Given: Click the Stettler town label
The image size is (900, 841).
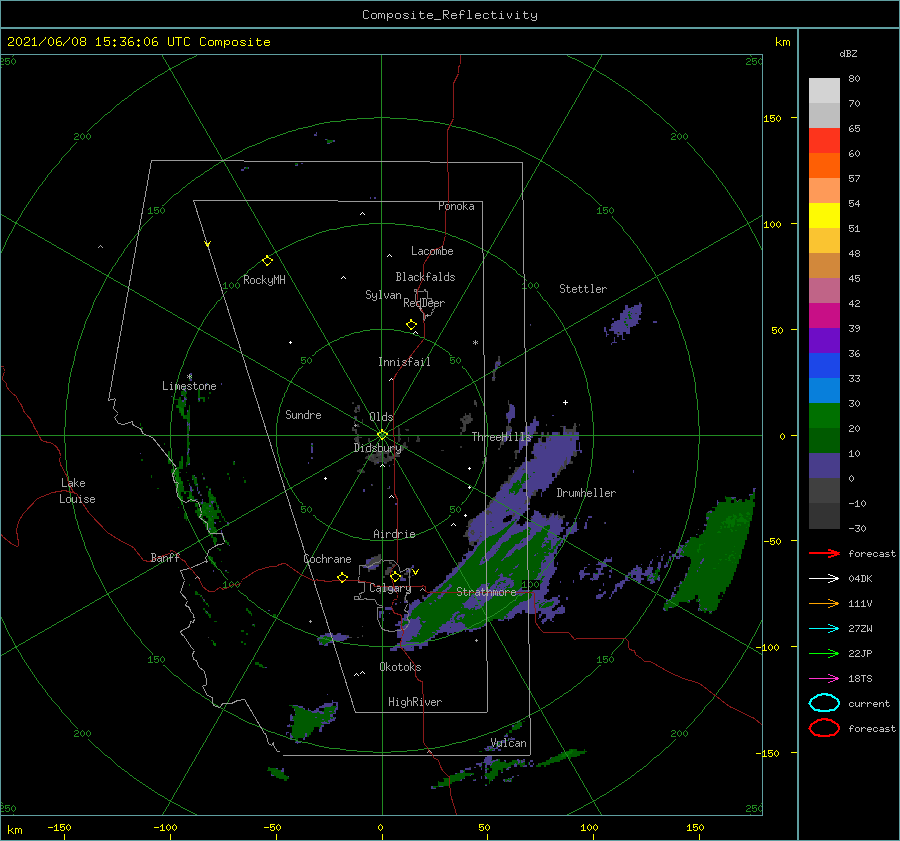Looking at the screenshot, I should (x=583, y=289).
